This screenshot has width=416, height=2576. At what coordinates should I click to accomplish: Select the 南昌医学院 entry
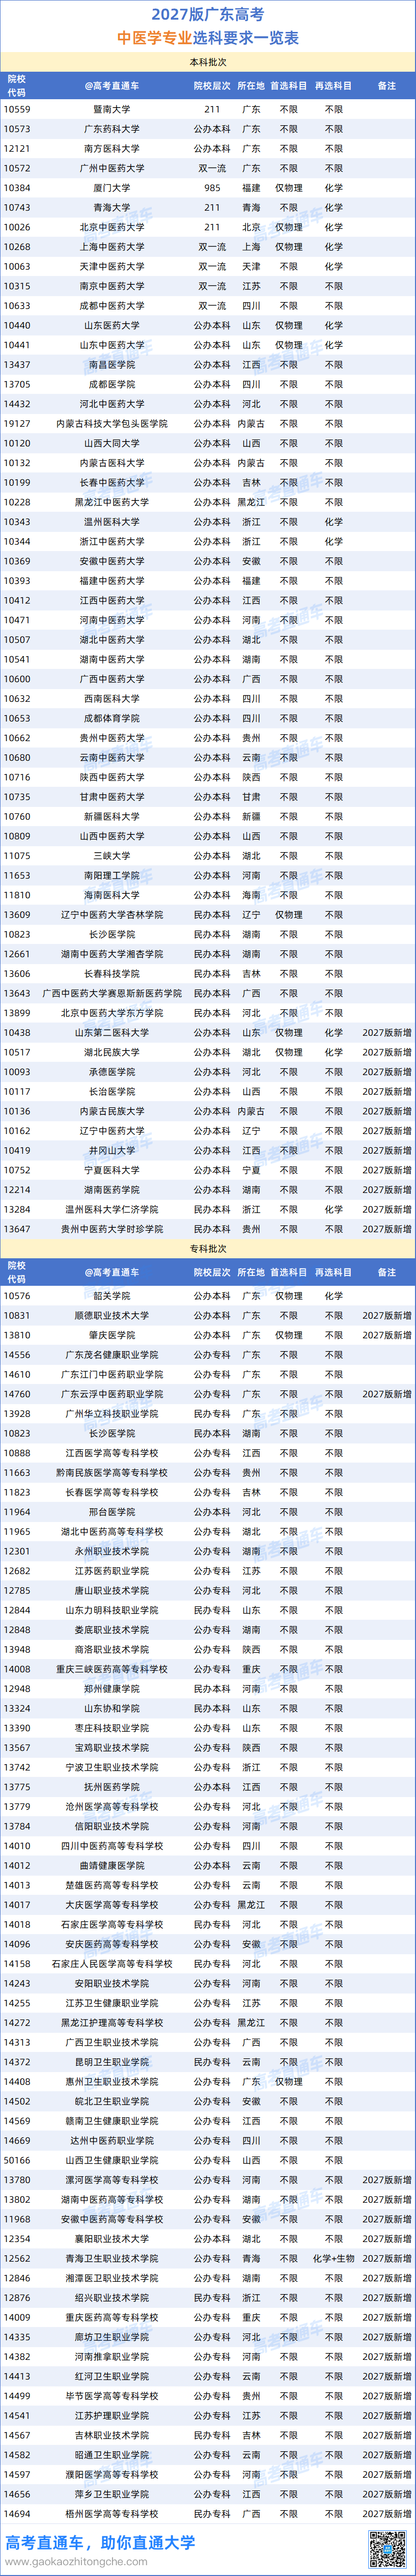click(112, 365)
